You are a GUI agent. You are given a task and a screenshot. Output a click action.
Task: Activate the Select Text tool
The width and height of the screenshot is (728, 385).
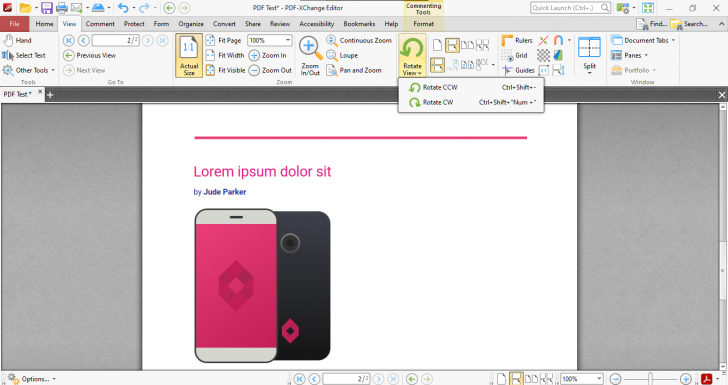pos(24,55)
